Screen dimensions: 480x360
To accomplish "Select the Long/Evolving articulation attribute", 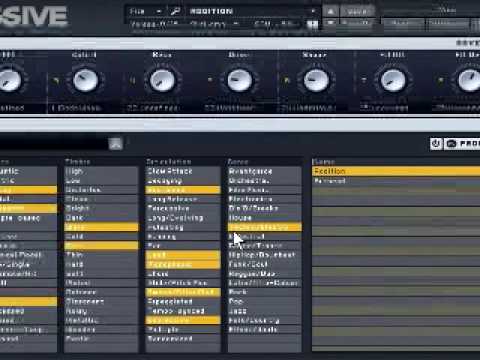I will click(183, 218).
